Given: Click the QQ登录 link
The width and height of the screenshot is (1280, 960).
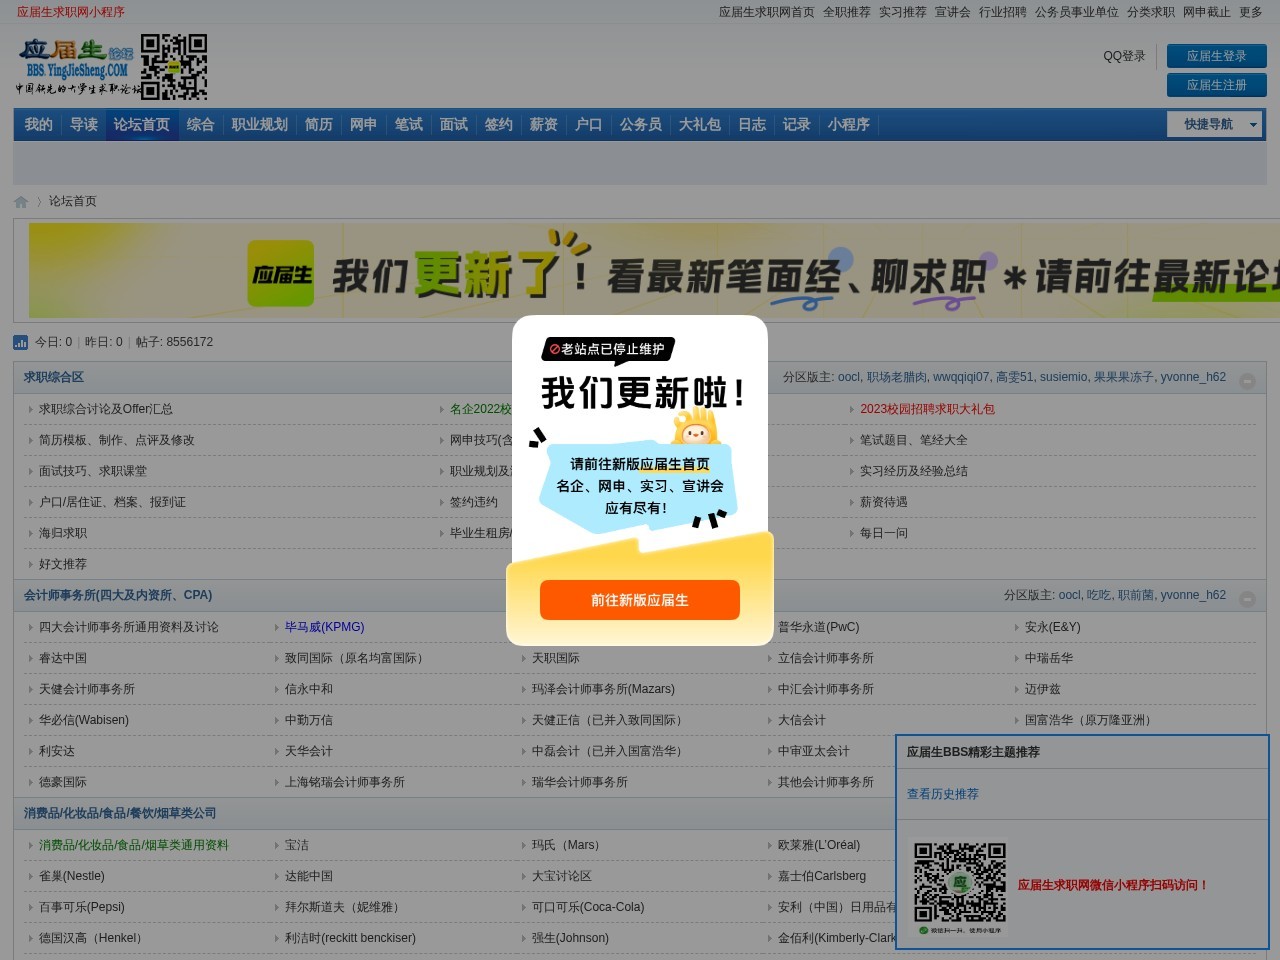Looking at the screenshot, I should (x=1124, y=56).
